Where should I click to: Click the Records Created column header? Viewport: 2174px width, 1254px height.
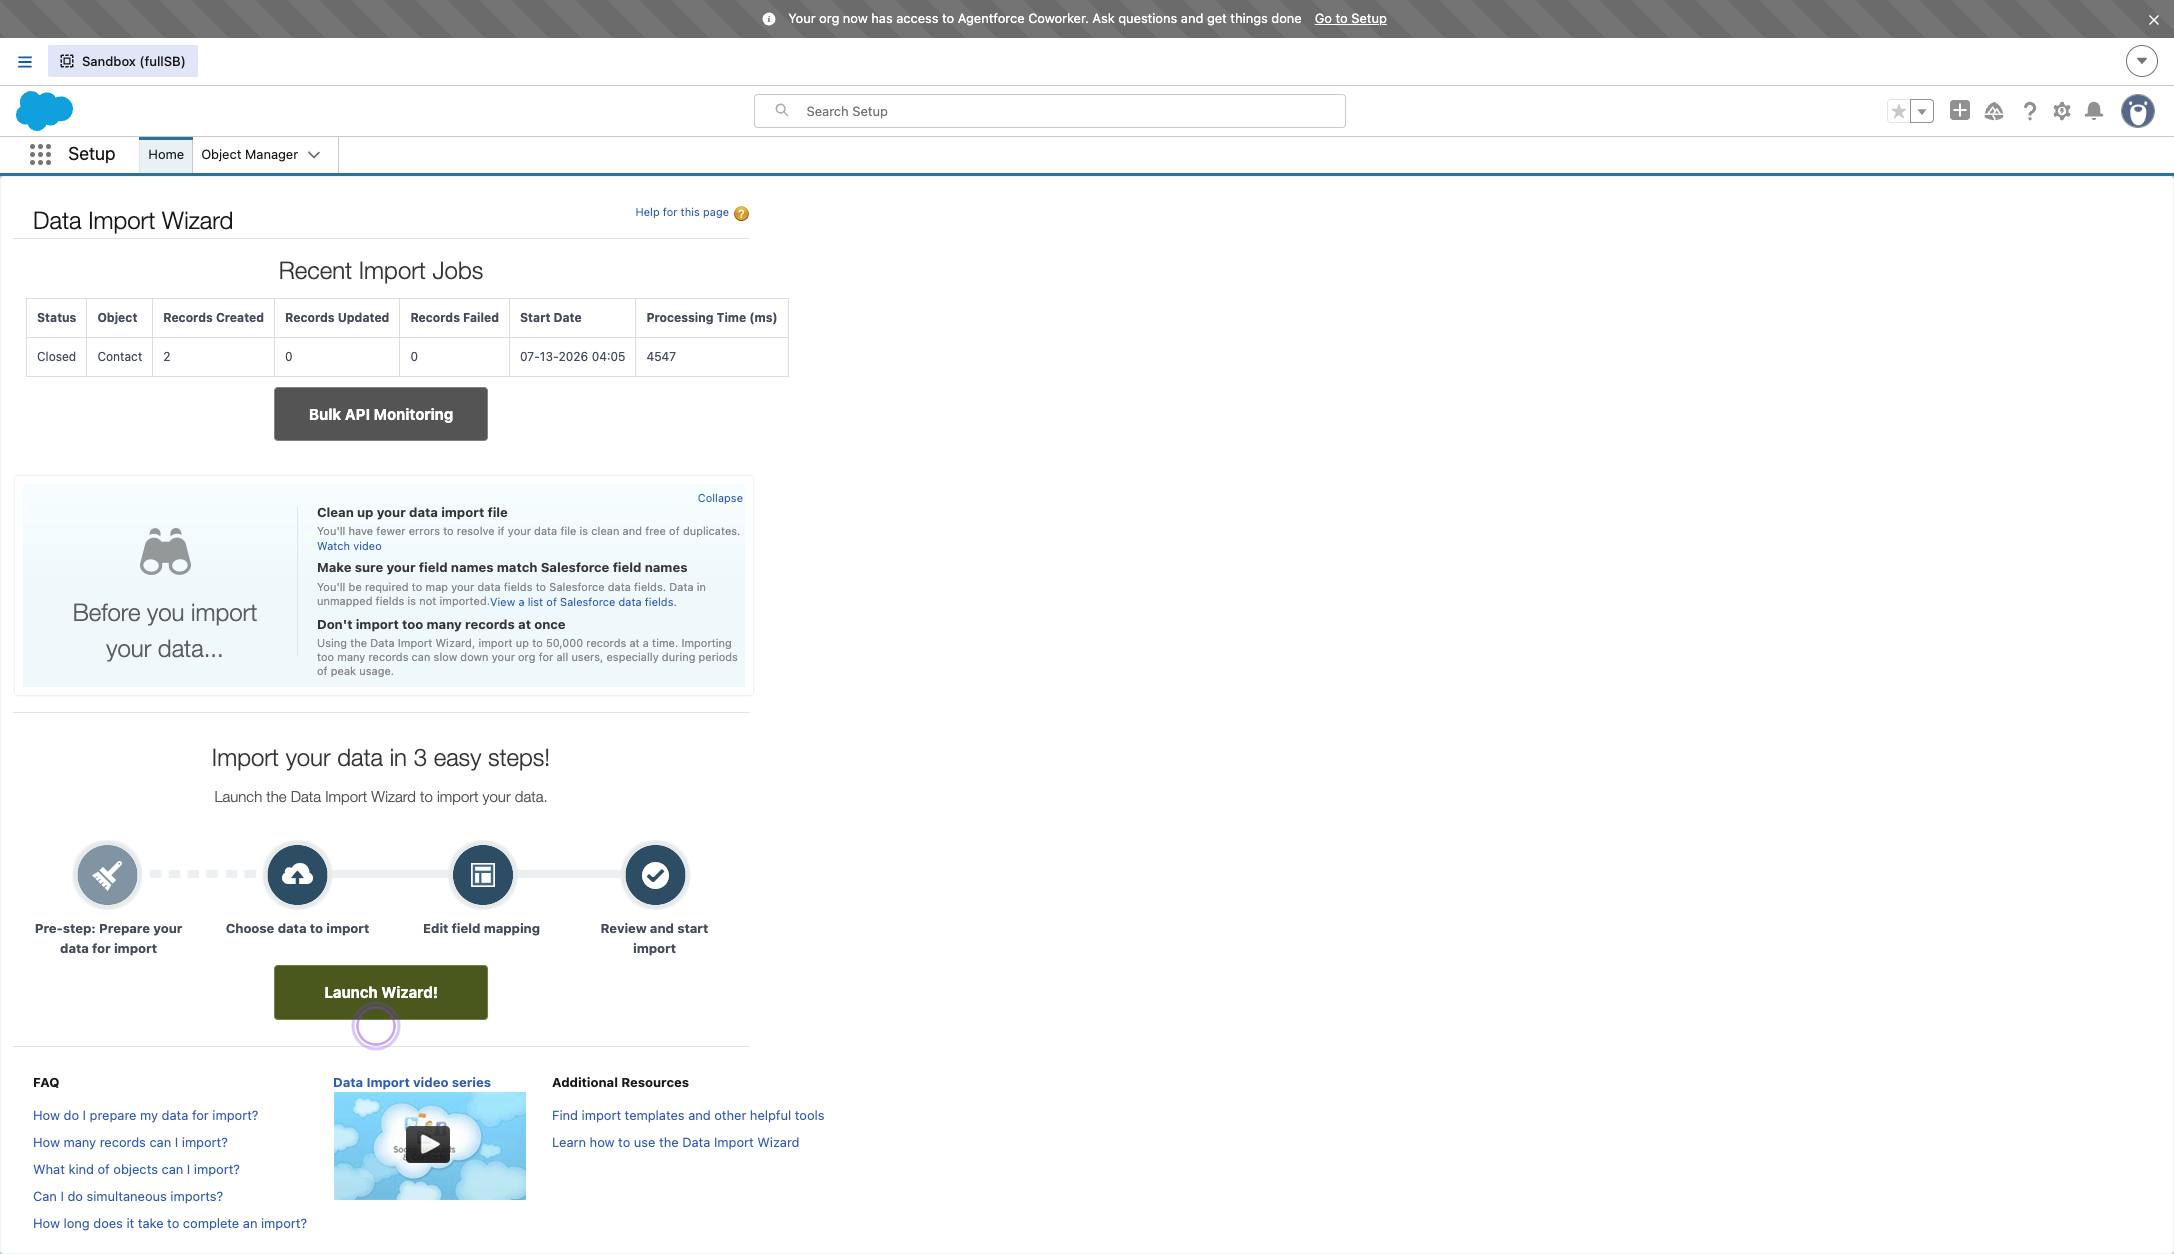pyautogui.click(x=213, y=318)
